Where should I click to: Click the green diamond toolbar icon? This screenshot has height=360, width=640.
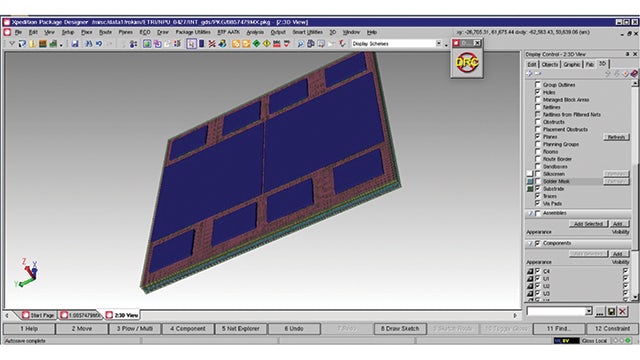pos(256,44)
